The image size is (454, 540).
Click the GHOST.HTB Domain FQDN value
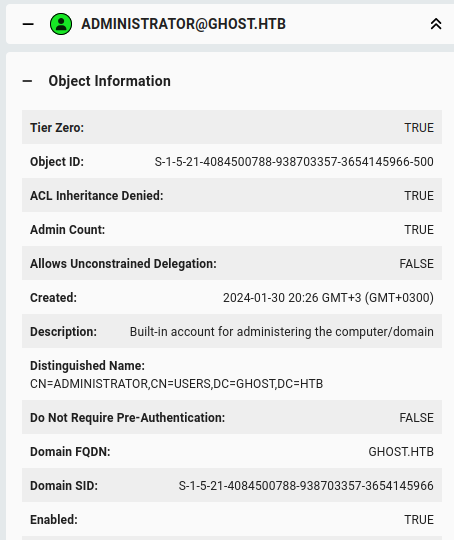[401, 451]
